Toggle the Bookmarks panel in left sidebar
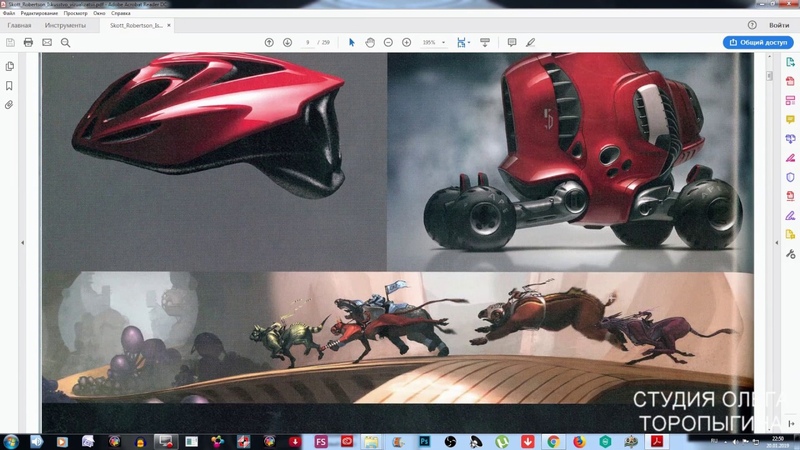This screenshot has width=800, height=450. (x=10, y=86)
